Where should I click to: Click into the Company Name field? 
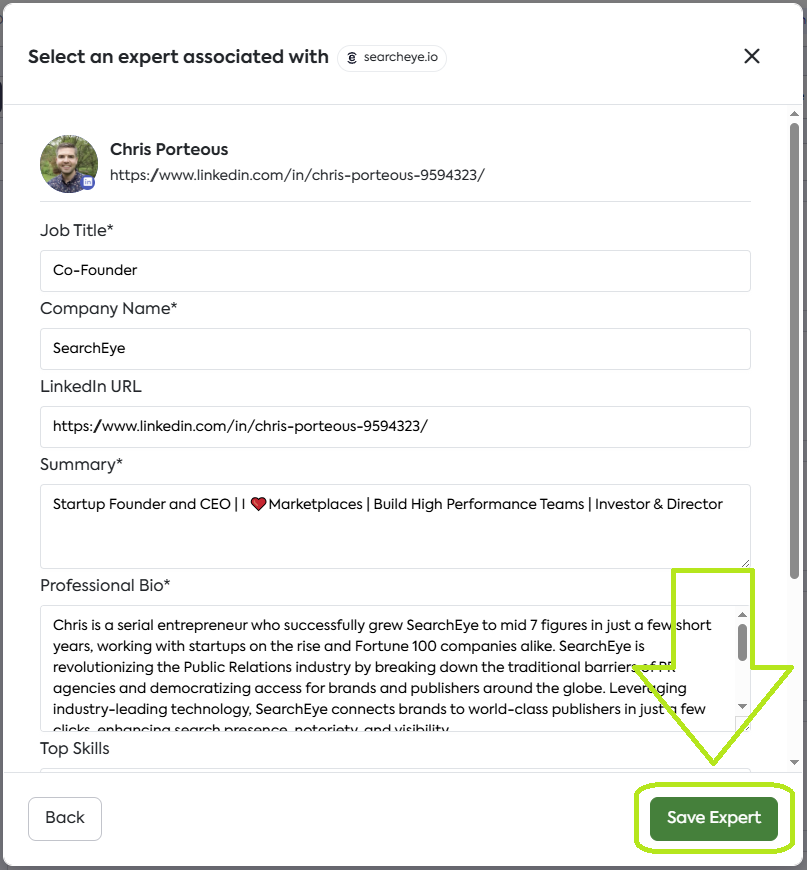pos(395,348)
